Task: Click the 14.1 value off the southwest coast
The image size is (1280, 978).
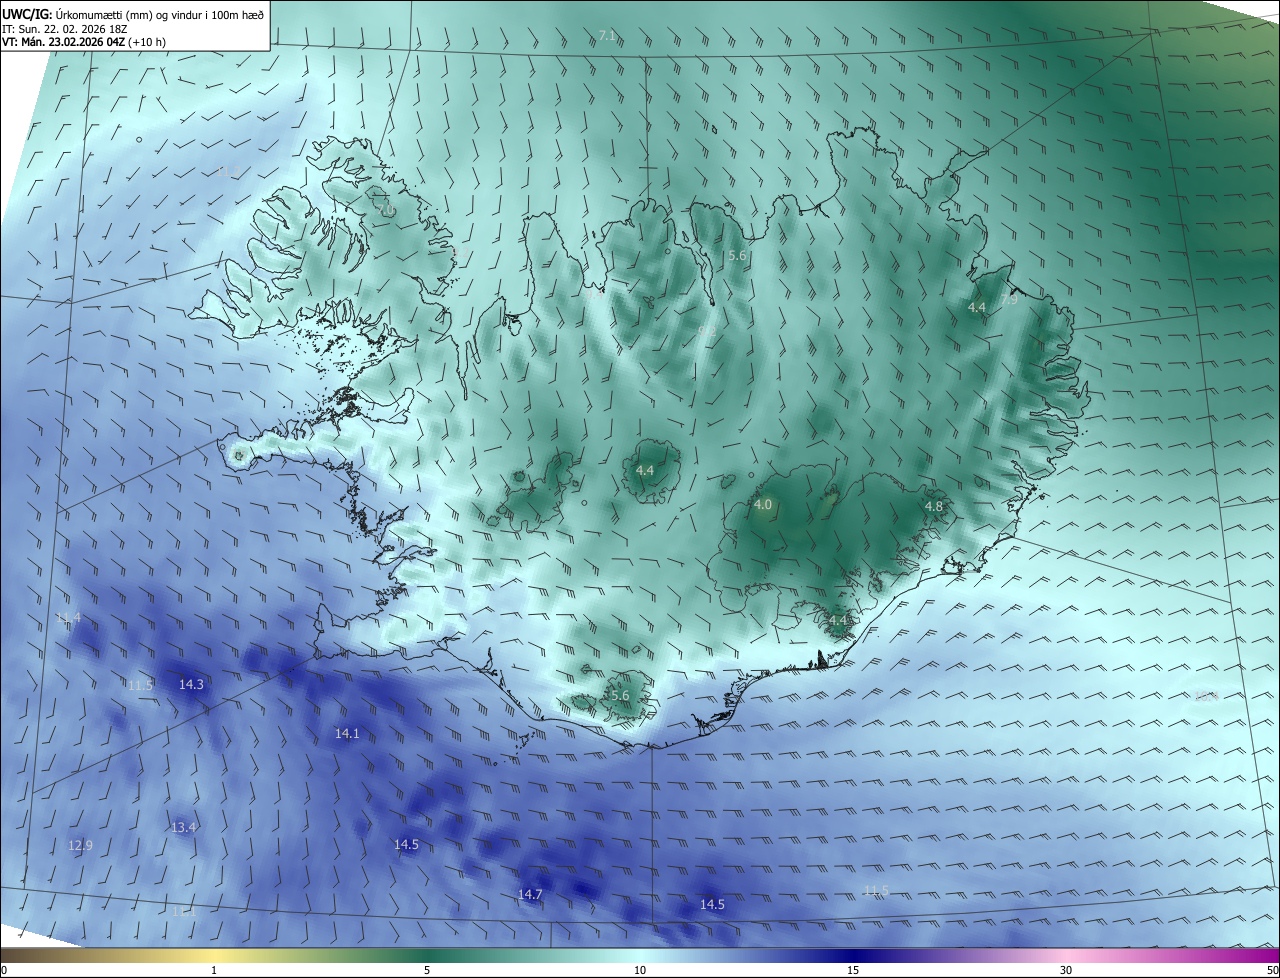Action: (347, 734)
